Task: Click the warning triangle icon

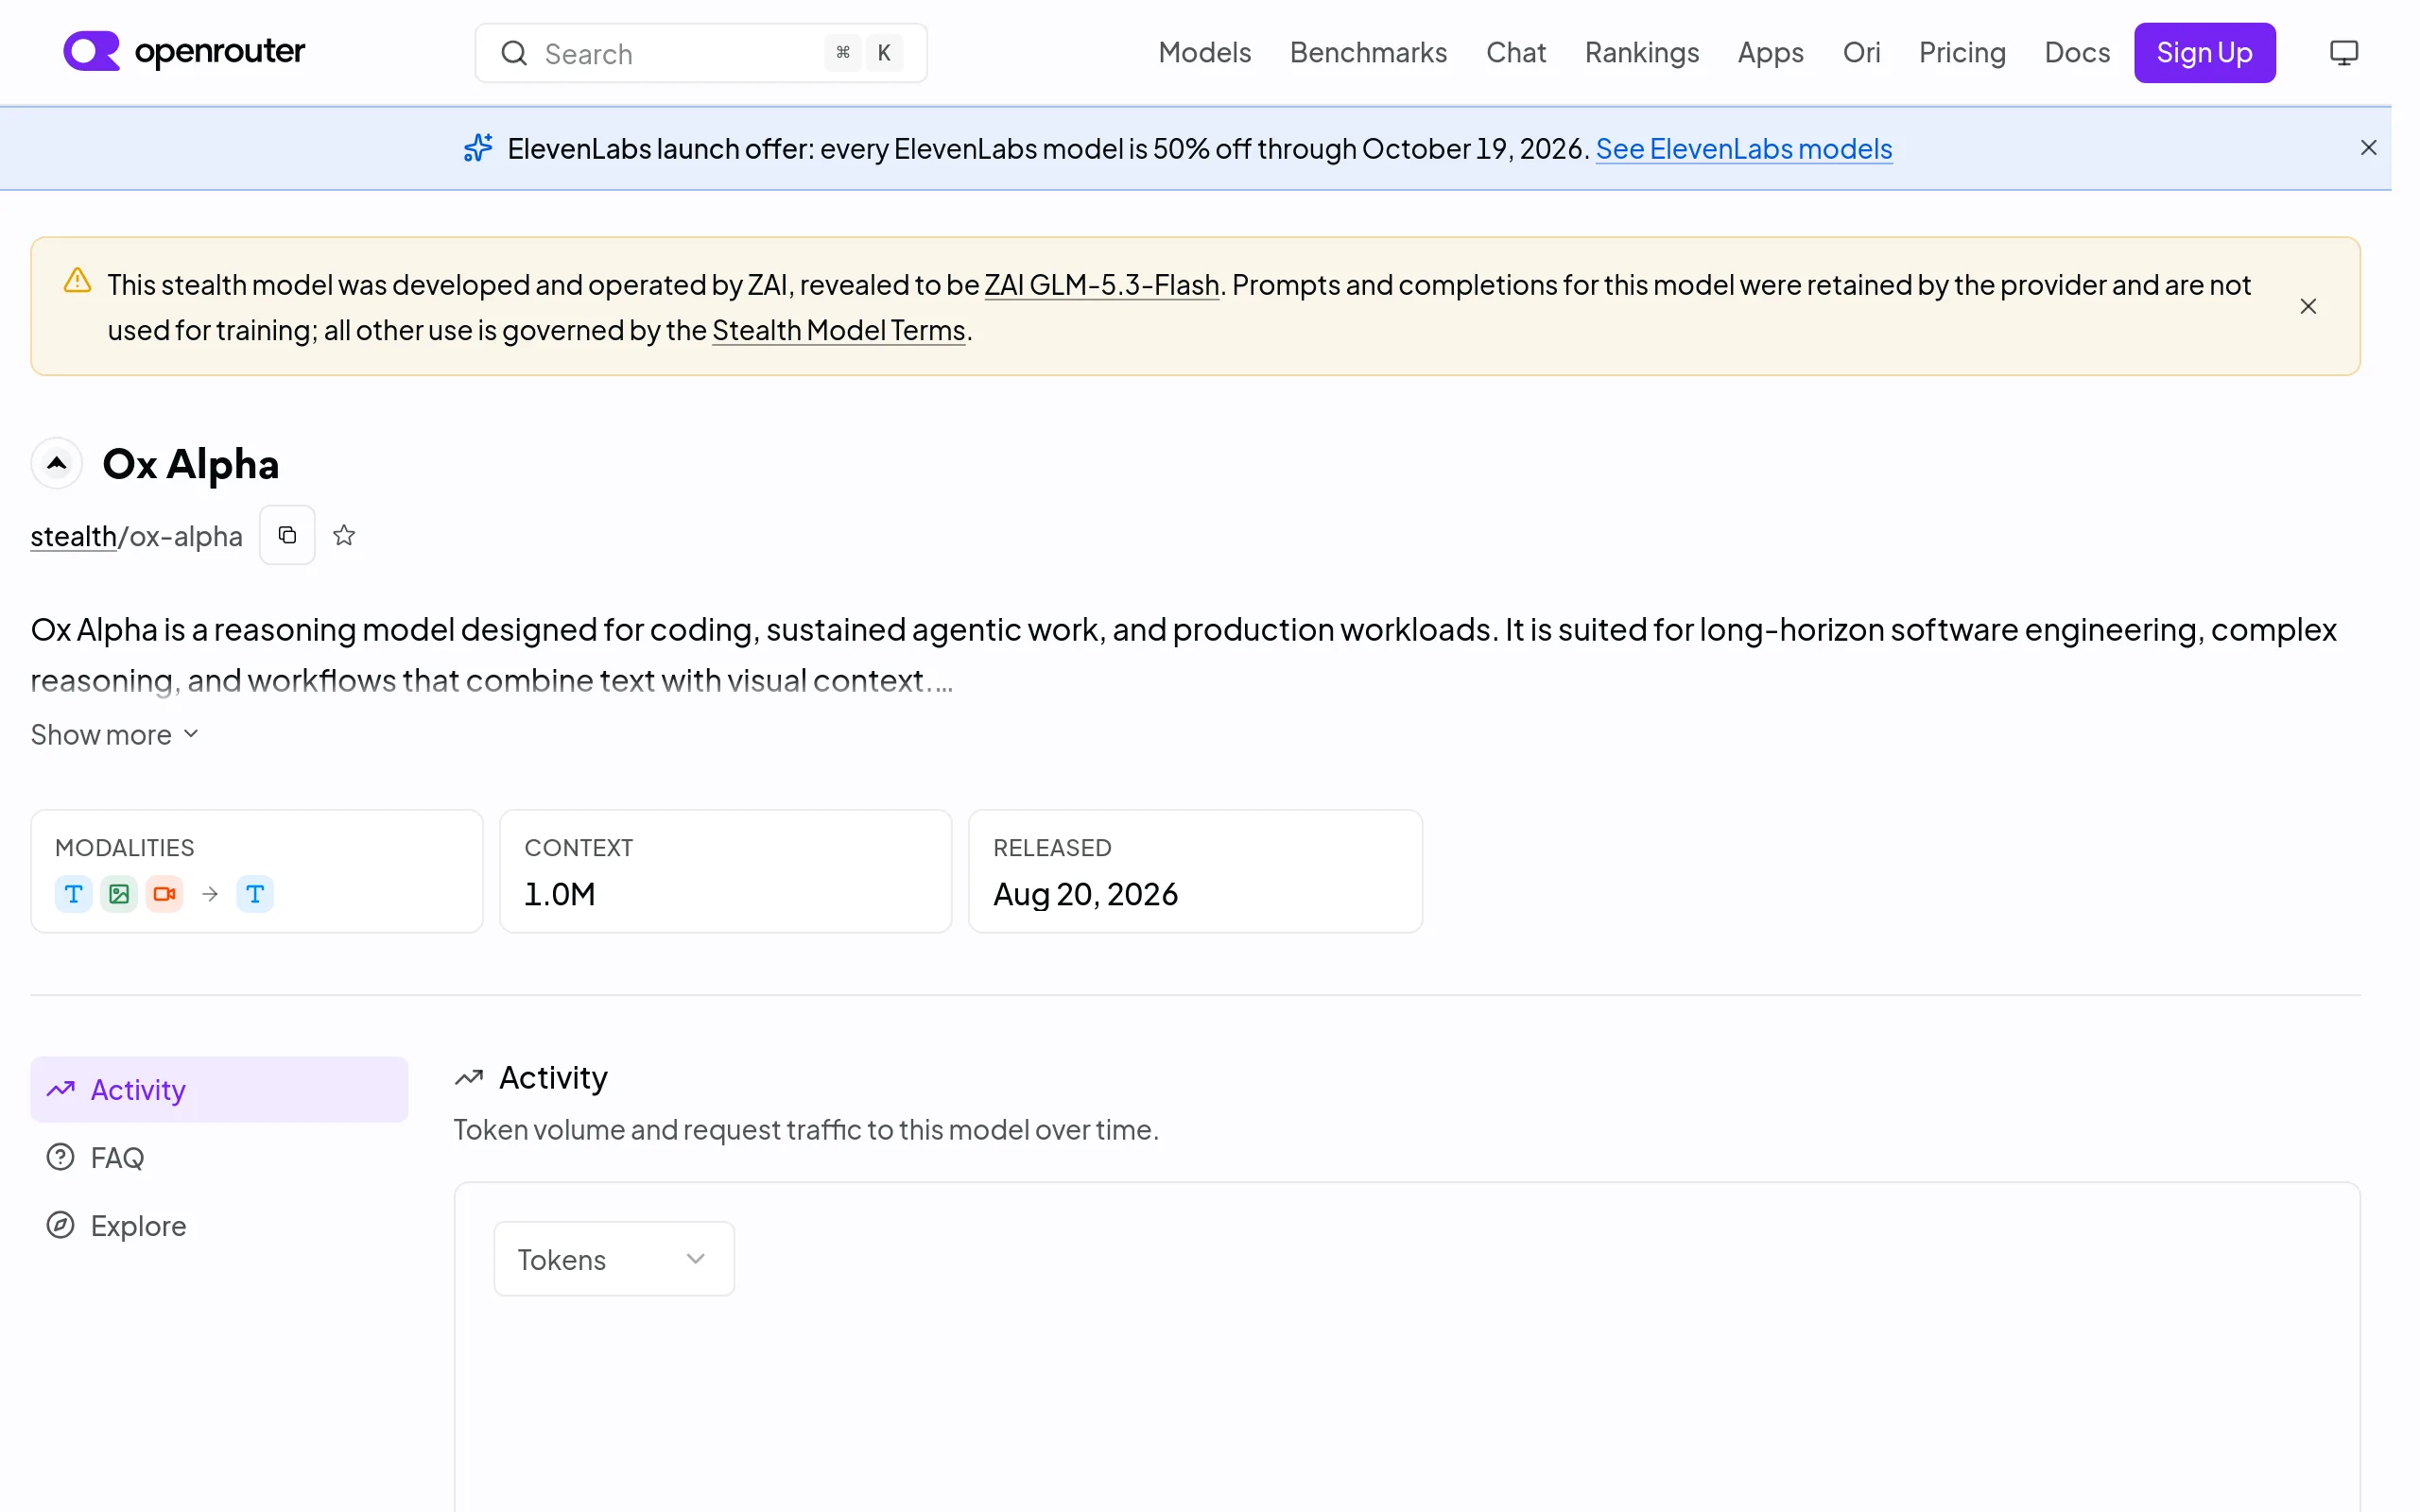Action: point(77,281)
